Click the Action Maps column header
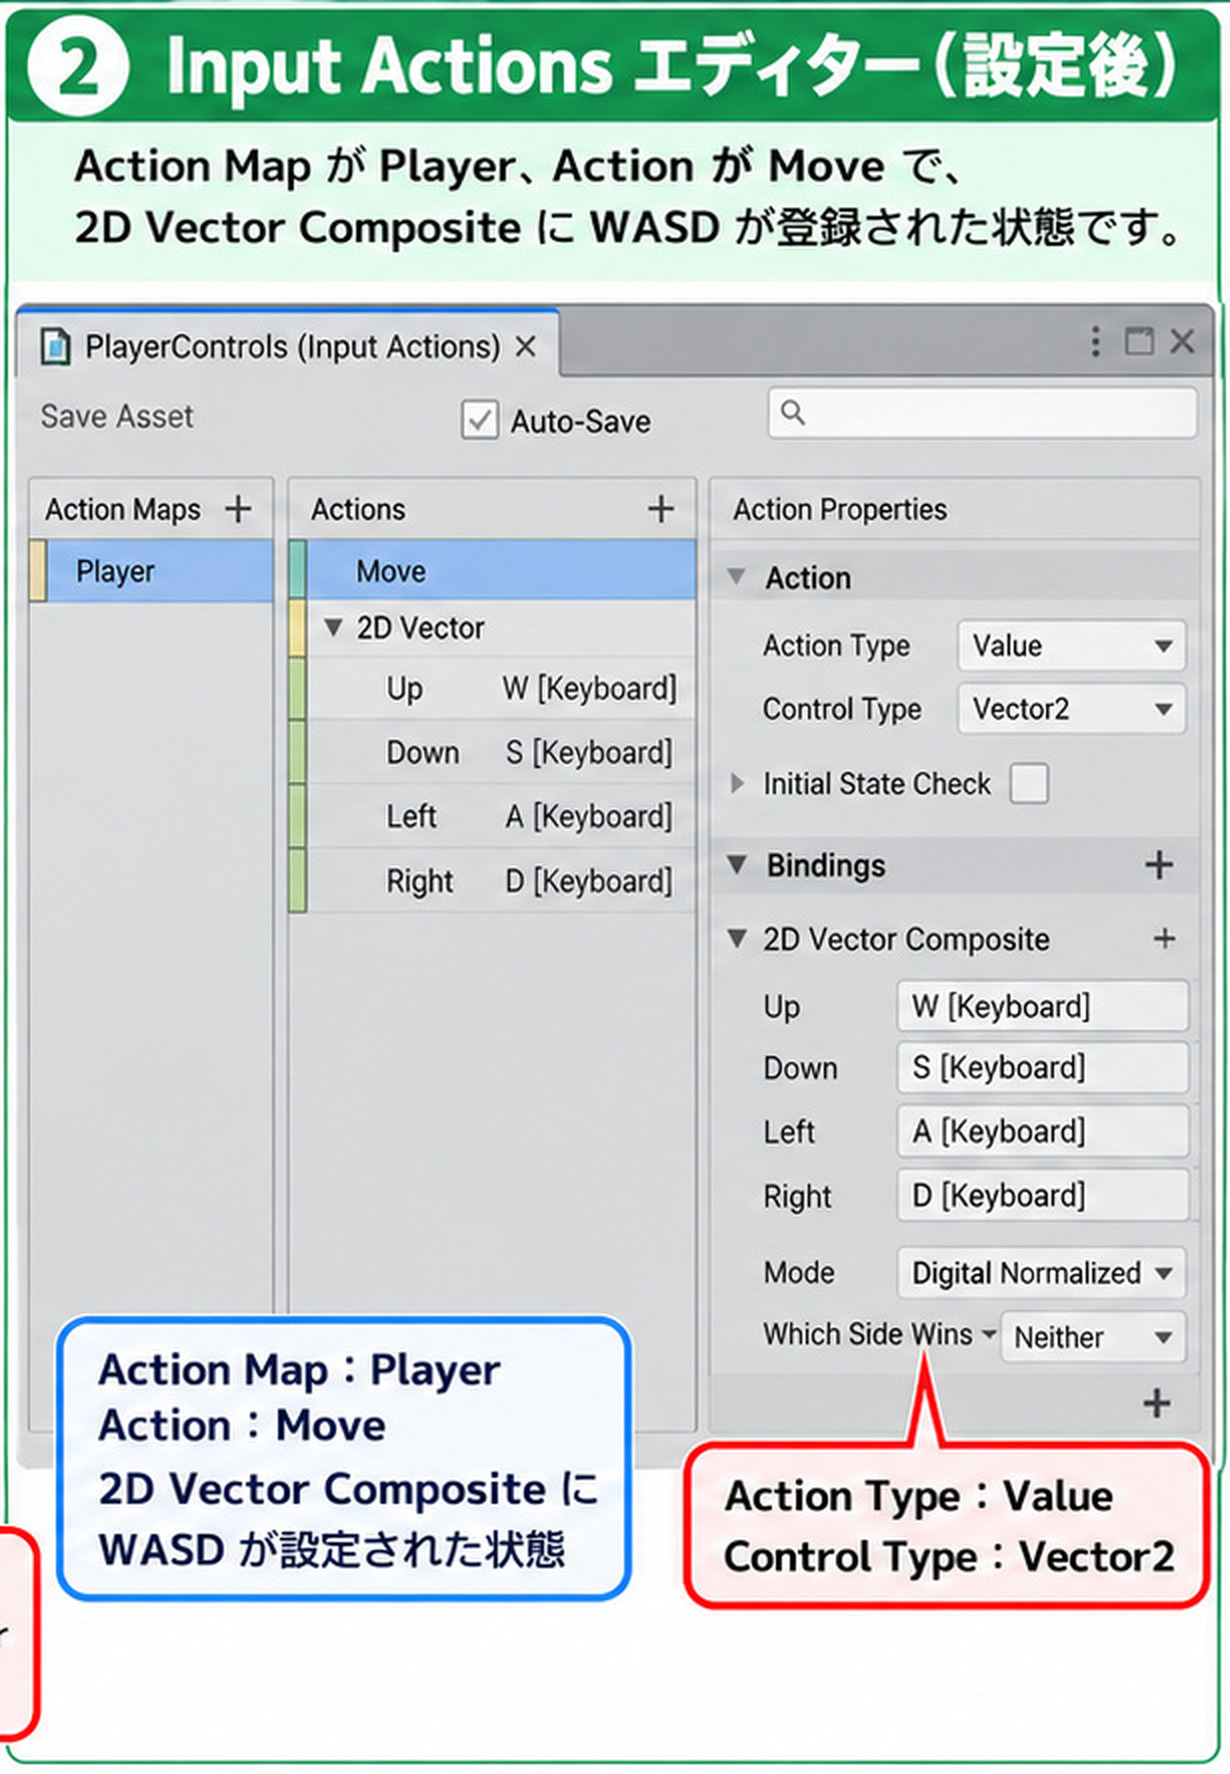Viewport: 1230px width, 1774px height. coord(122,510)
